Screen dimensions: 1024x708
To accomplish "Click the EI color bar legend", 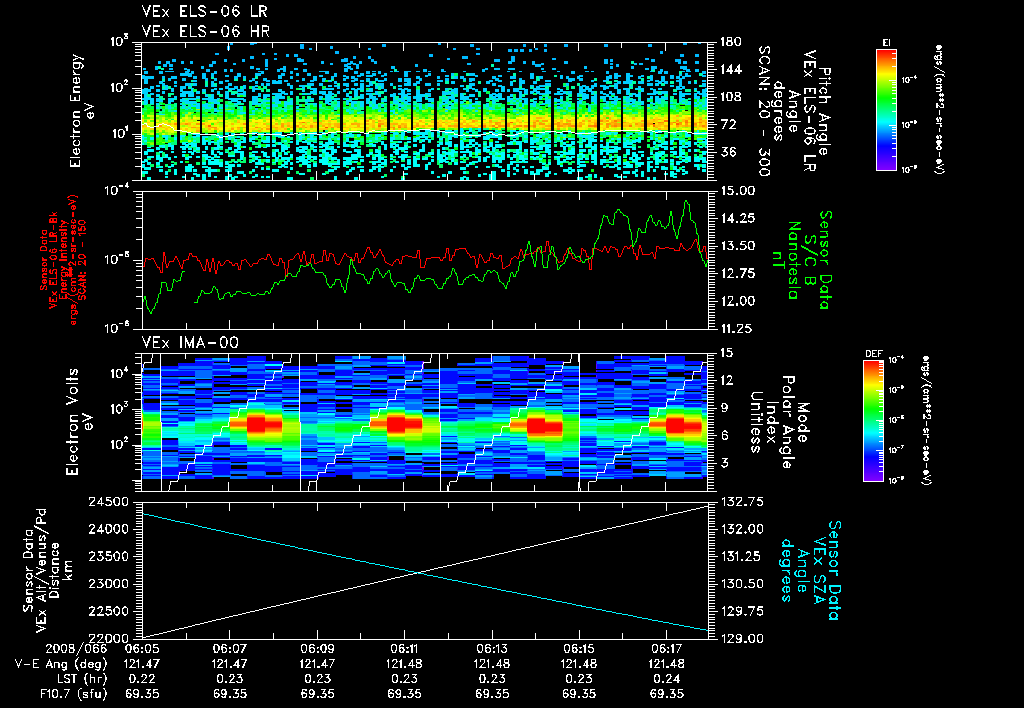I will pos(886,110).
